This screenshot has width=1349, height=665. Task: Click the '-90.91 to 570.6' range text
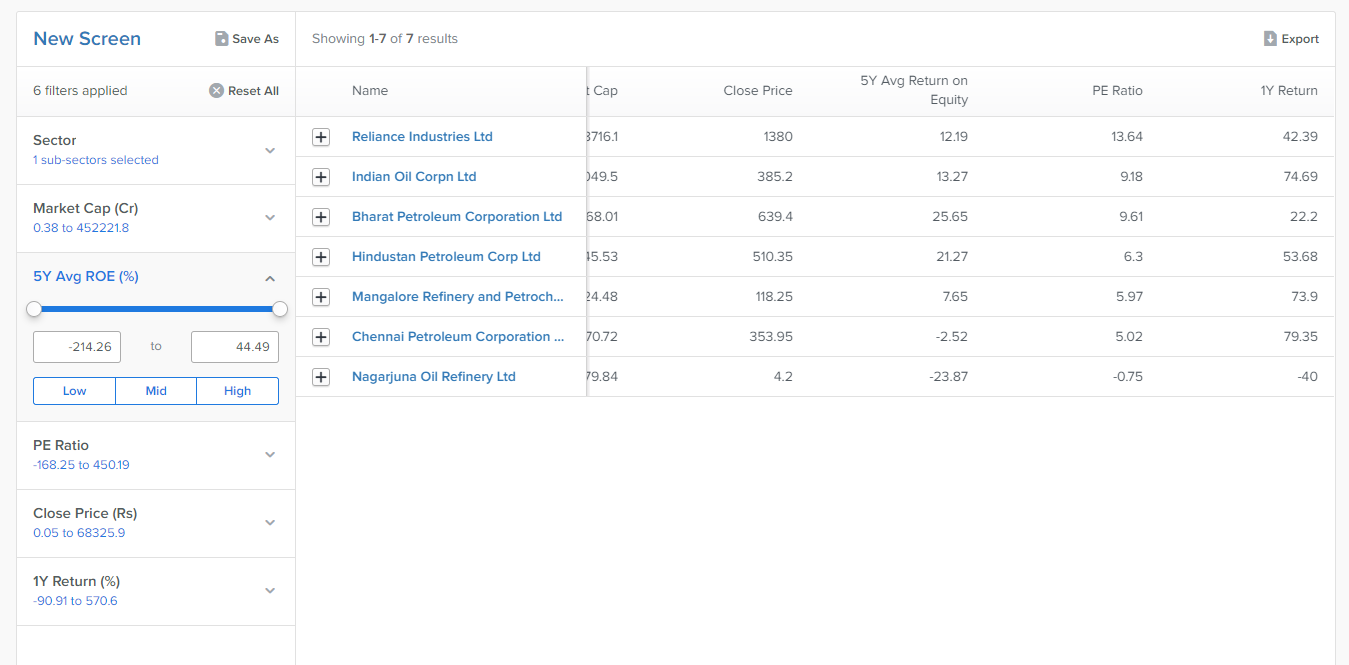(75, 601)
